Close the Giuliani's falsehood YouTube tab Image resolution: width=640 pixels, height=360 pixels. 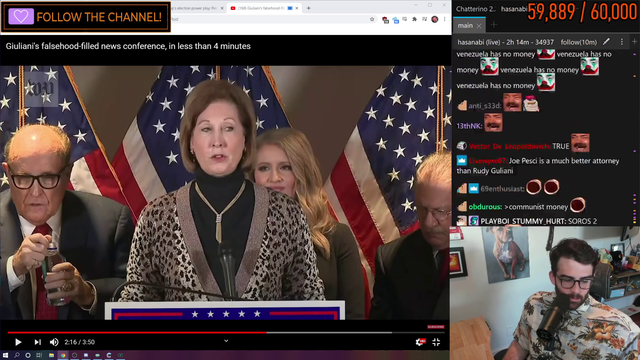(297, 8)
